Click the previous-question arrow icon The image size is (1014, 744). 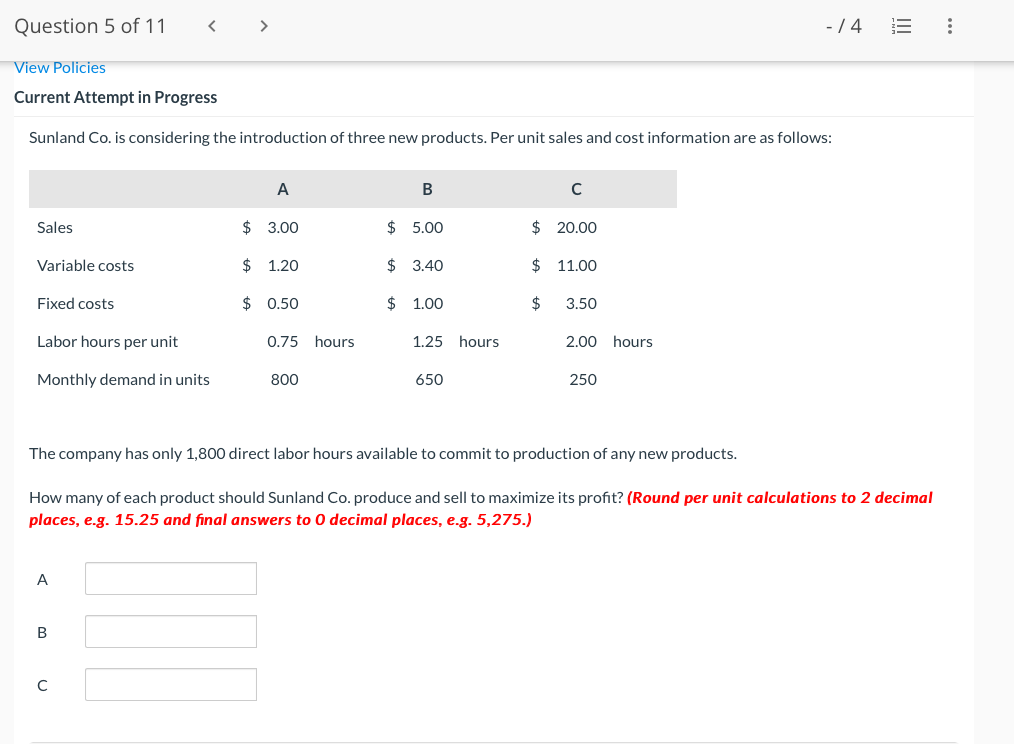coord(211,26)
